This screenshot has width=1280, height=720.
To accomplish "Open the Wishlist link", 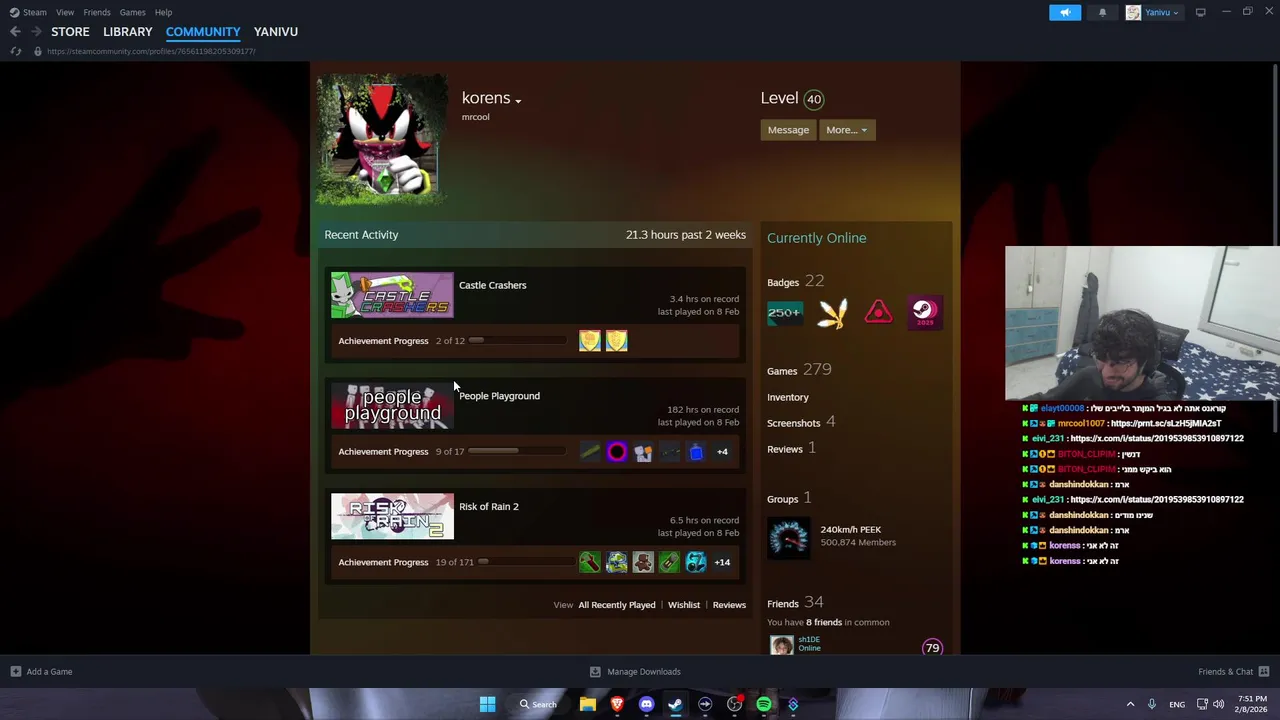I will [684, 605].
